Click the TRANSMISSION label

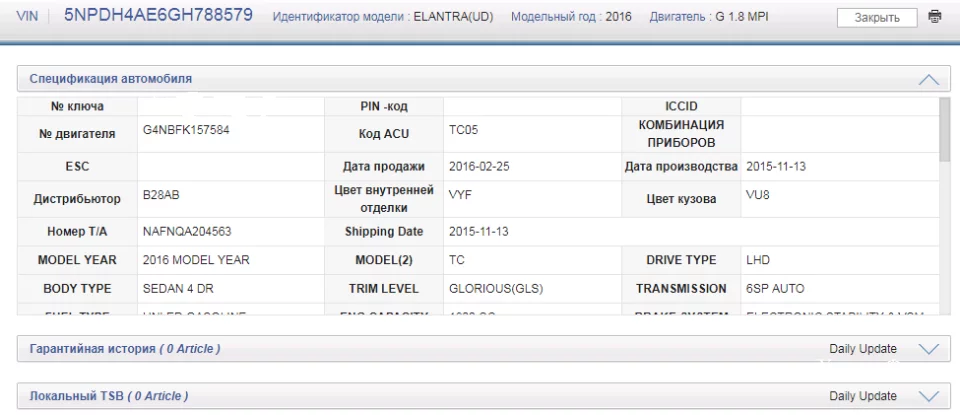[681, 288]
